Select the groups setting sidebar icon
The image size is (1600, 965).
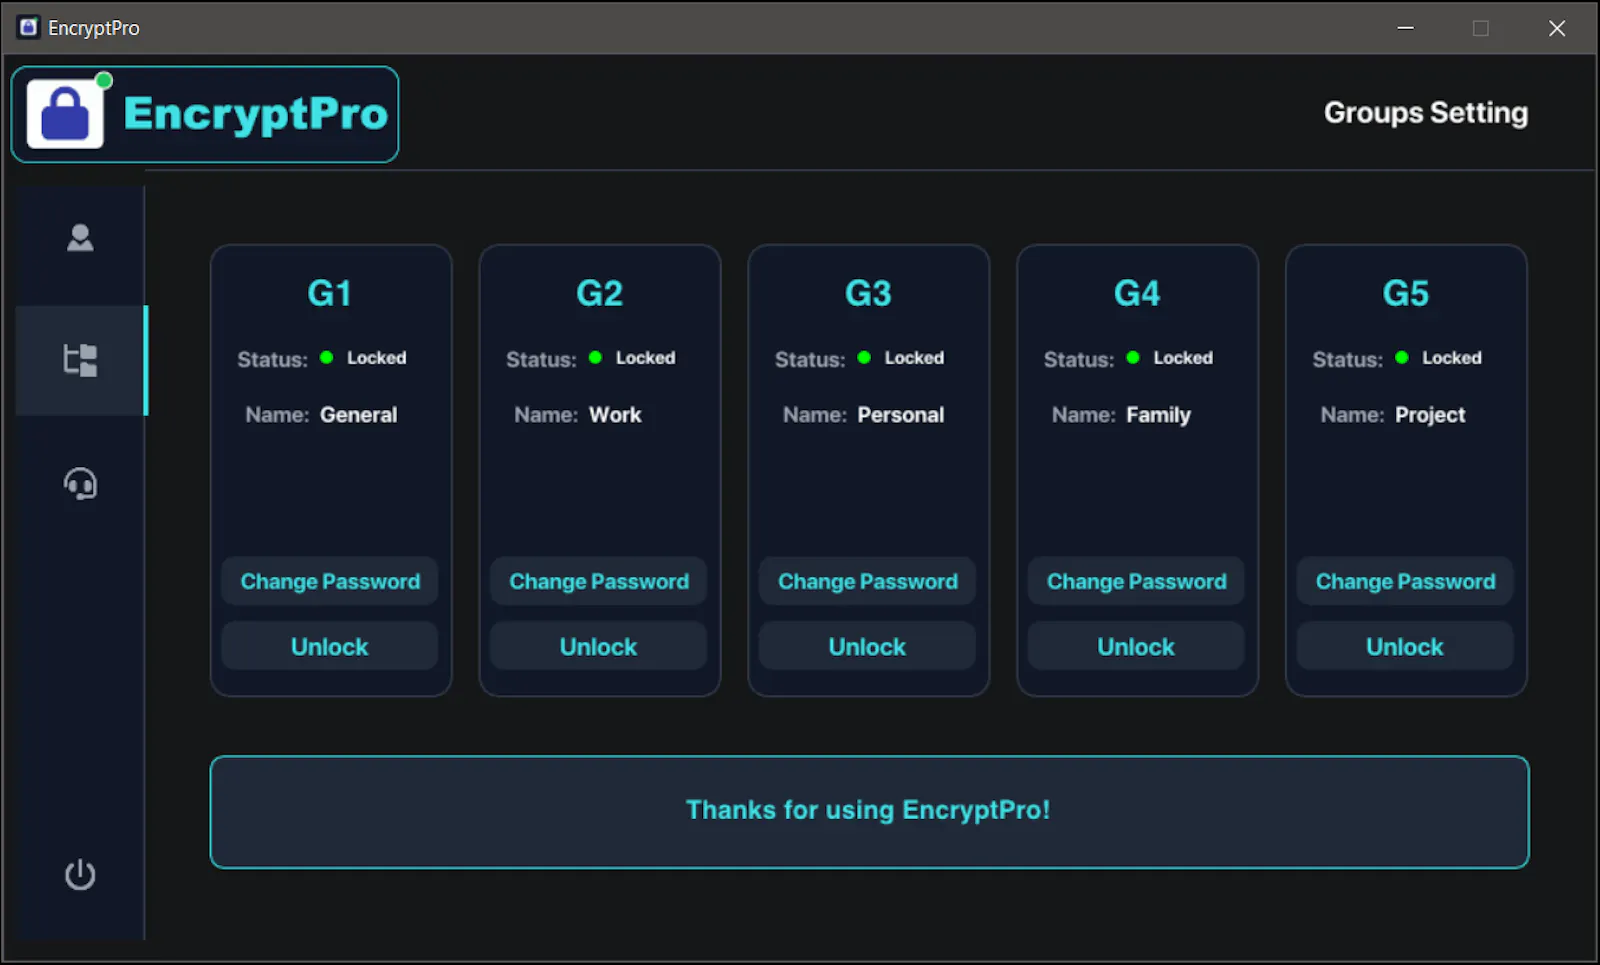(x=80, y=360)
